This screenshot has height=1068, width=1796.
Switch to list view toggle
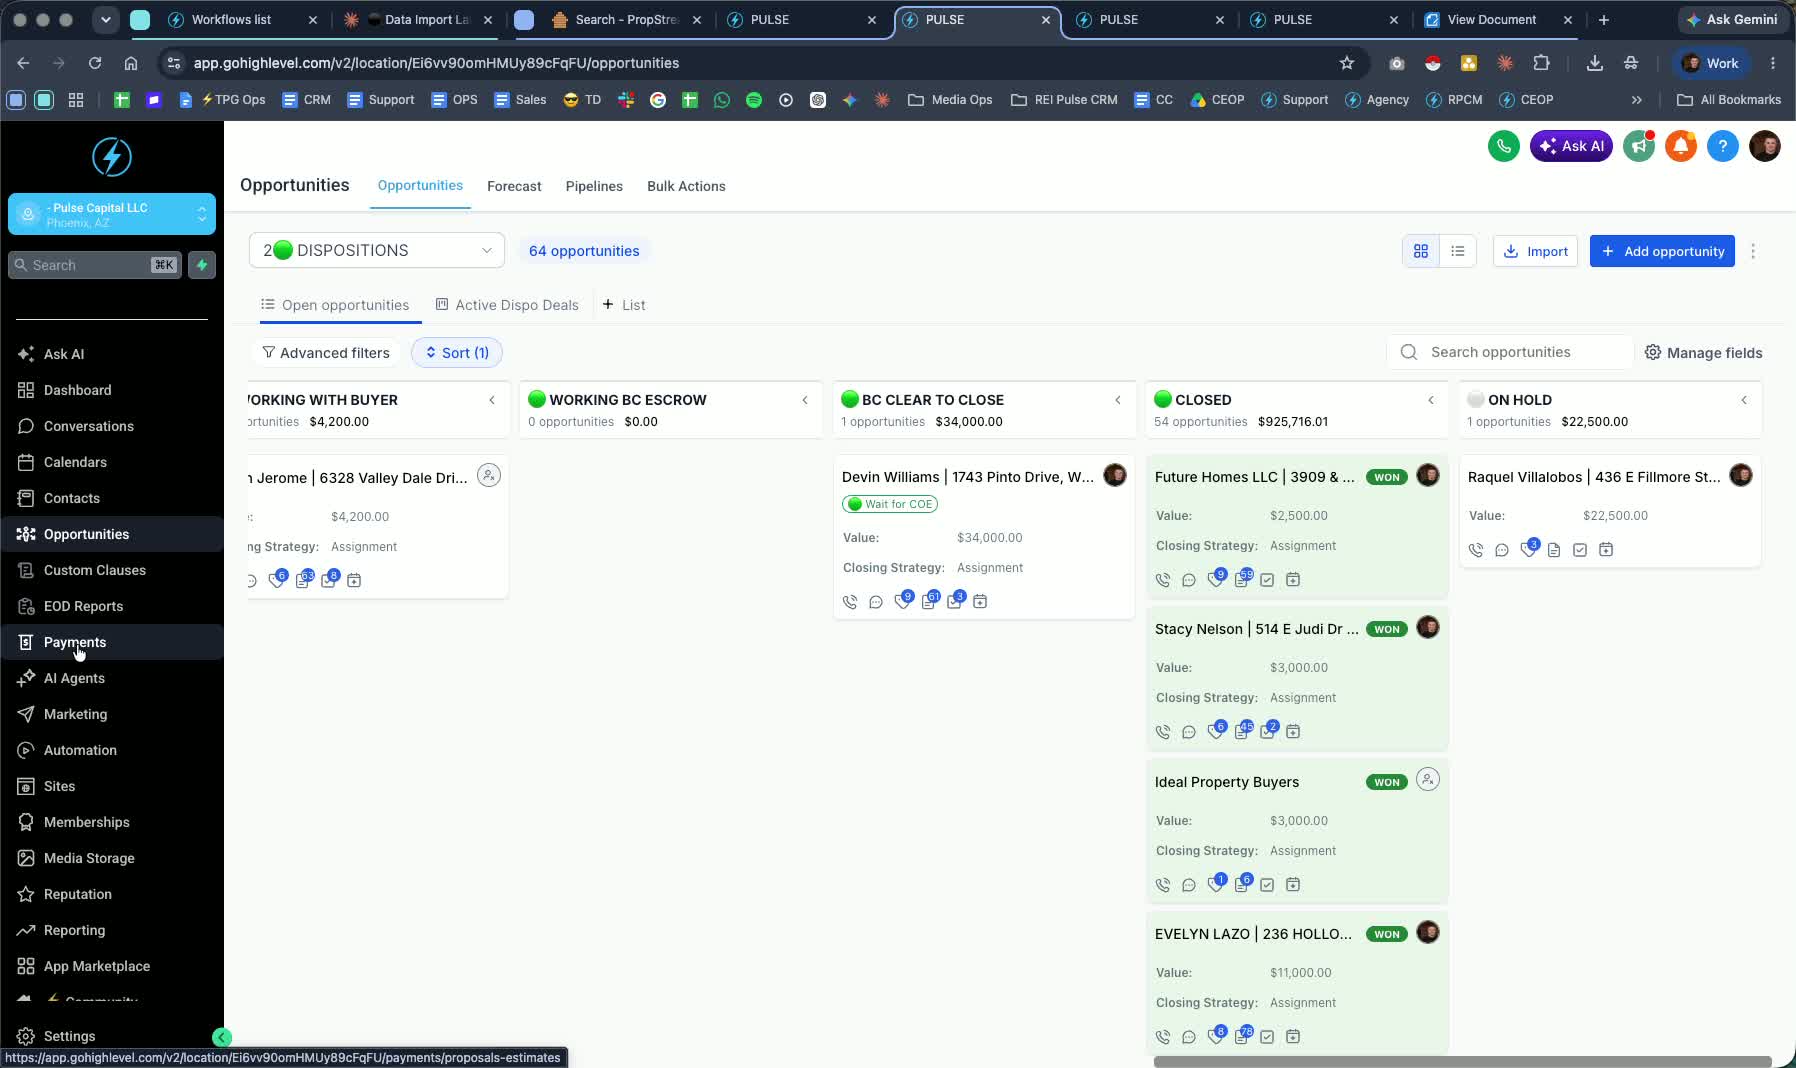click(x=1457, y=251)
